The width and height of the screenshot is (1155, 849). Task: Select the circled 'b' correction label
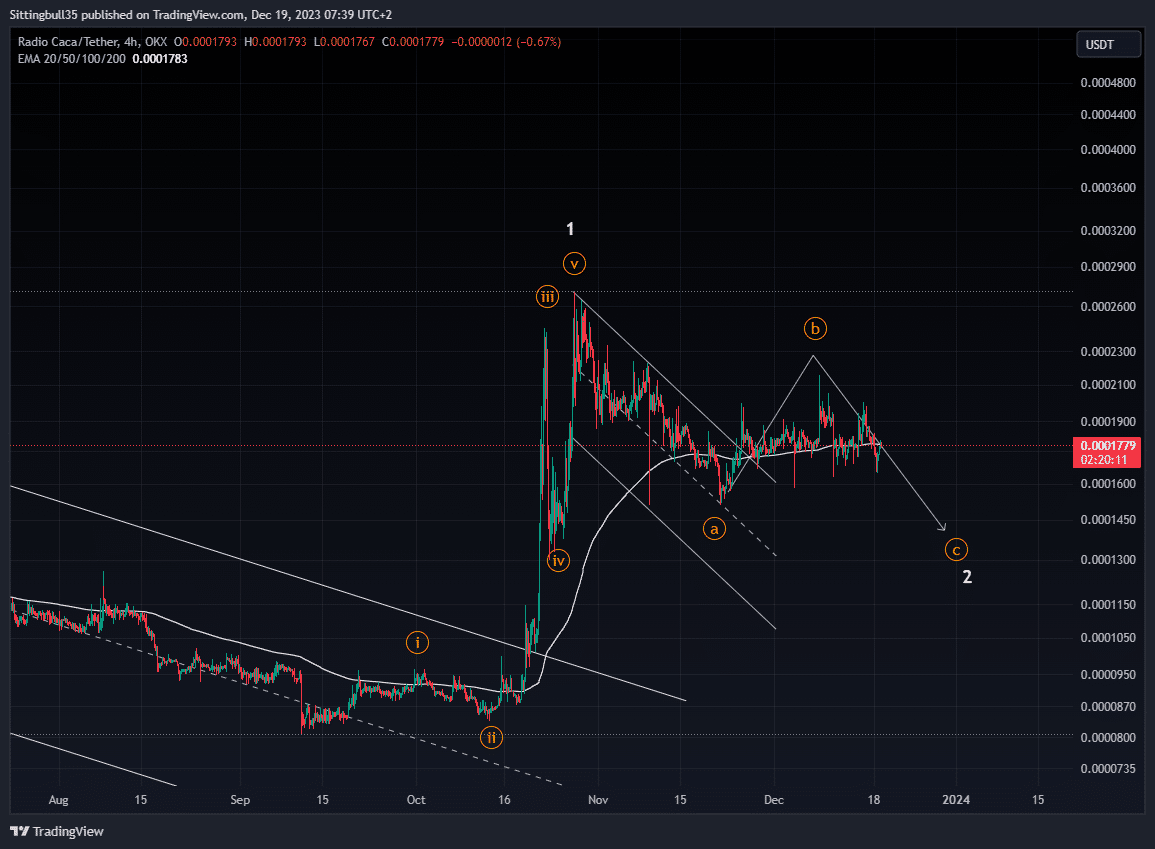tap(815, 328)
